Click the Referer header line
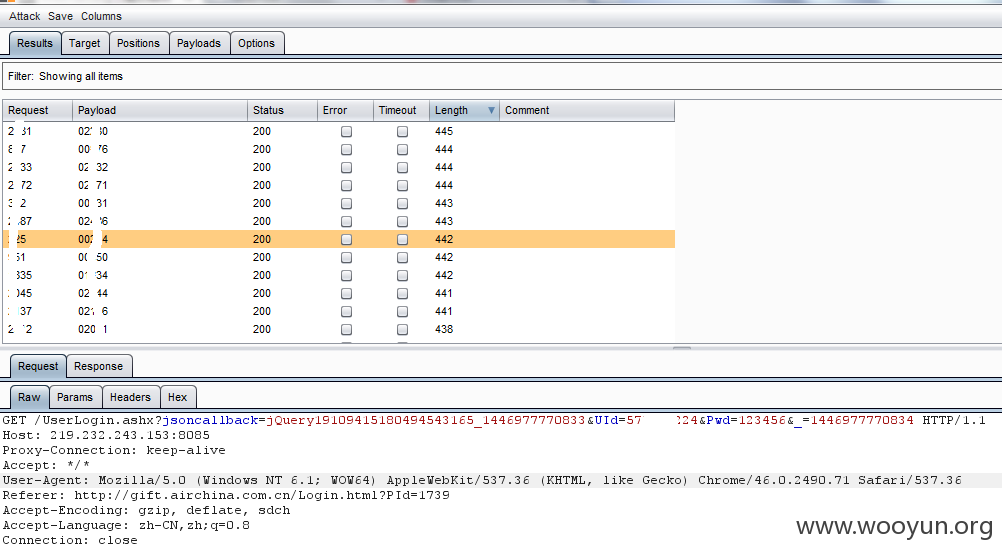1002x555 pixels. click(x=226, y=496)
